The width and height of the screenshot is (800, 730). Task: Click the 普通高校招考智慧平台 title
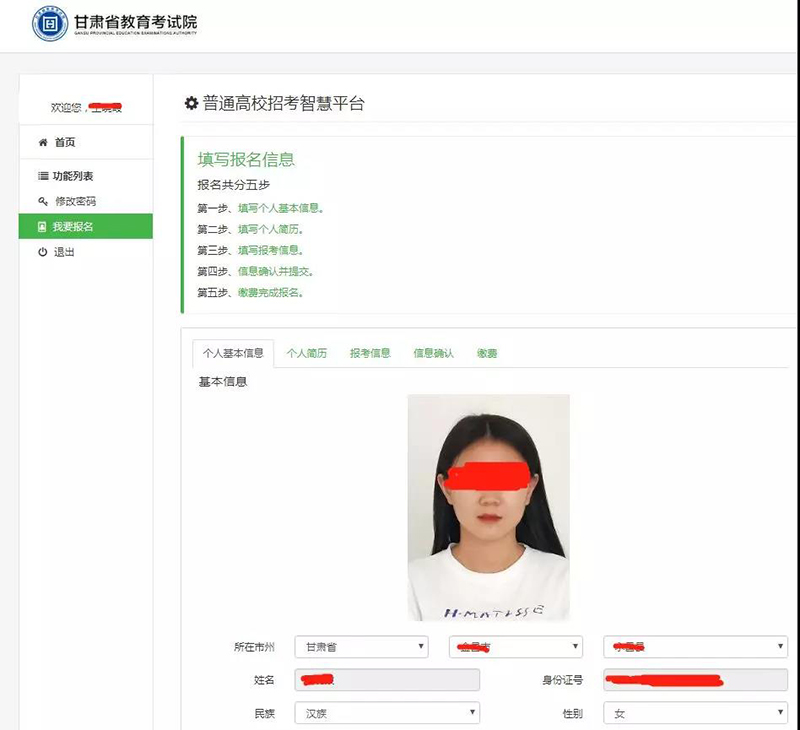click(284, 103)
